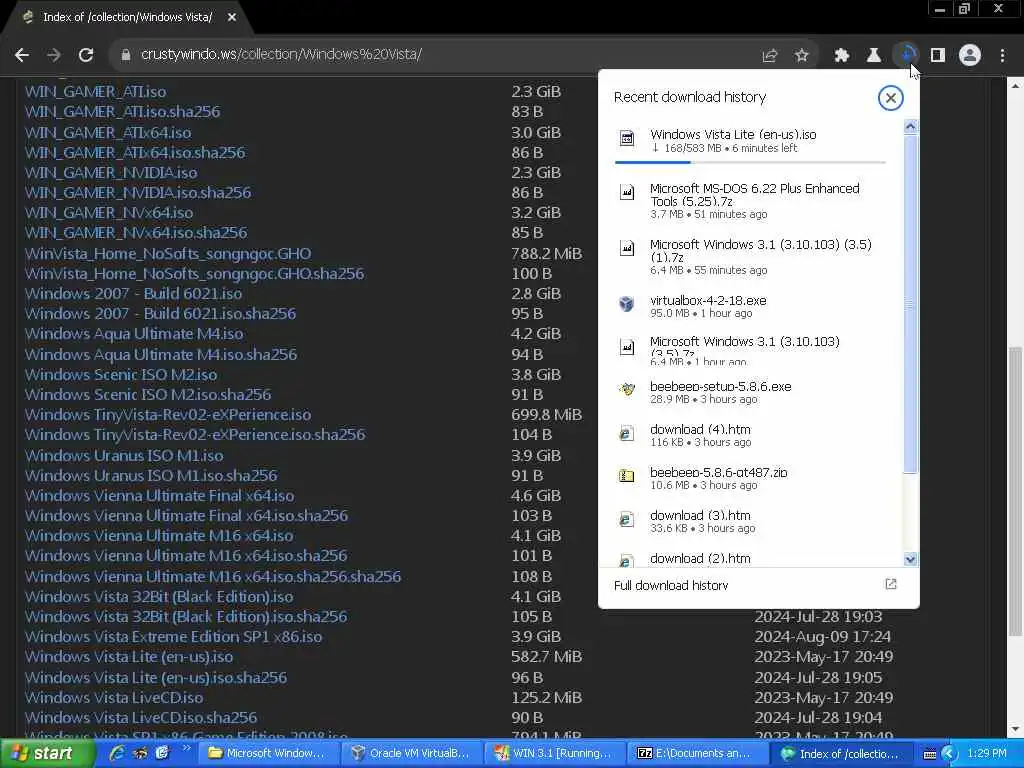The image size is (1024, 768).
Task: Click the beebeep-5.8.6-qt487.zip icon
Action: click(x=626, y=475)
